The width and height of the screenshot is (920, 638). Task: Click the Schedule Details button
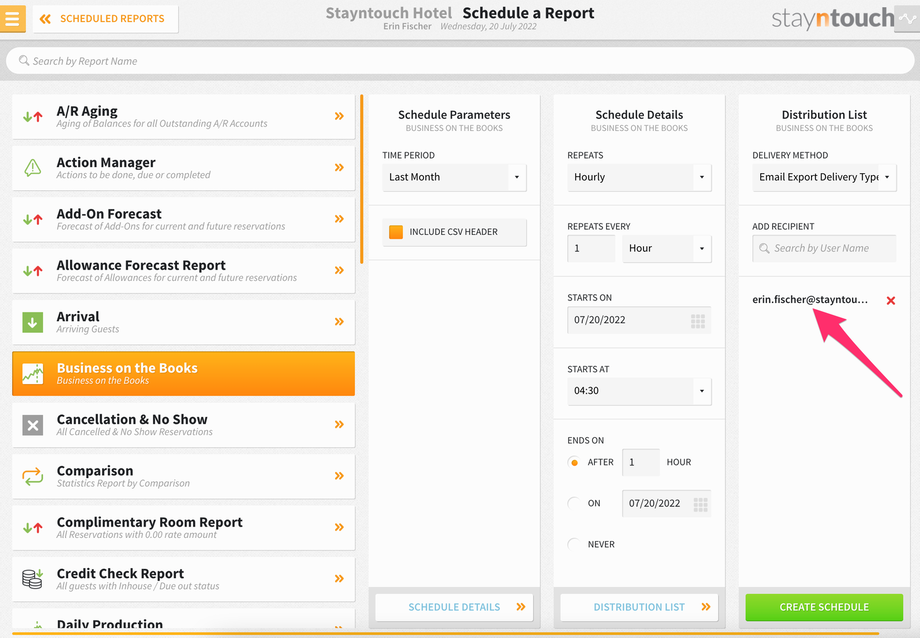point(454,607)
